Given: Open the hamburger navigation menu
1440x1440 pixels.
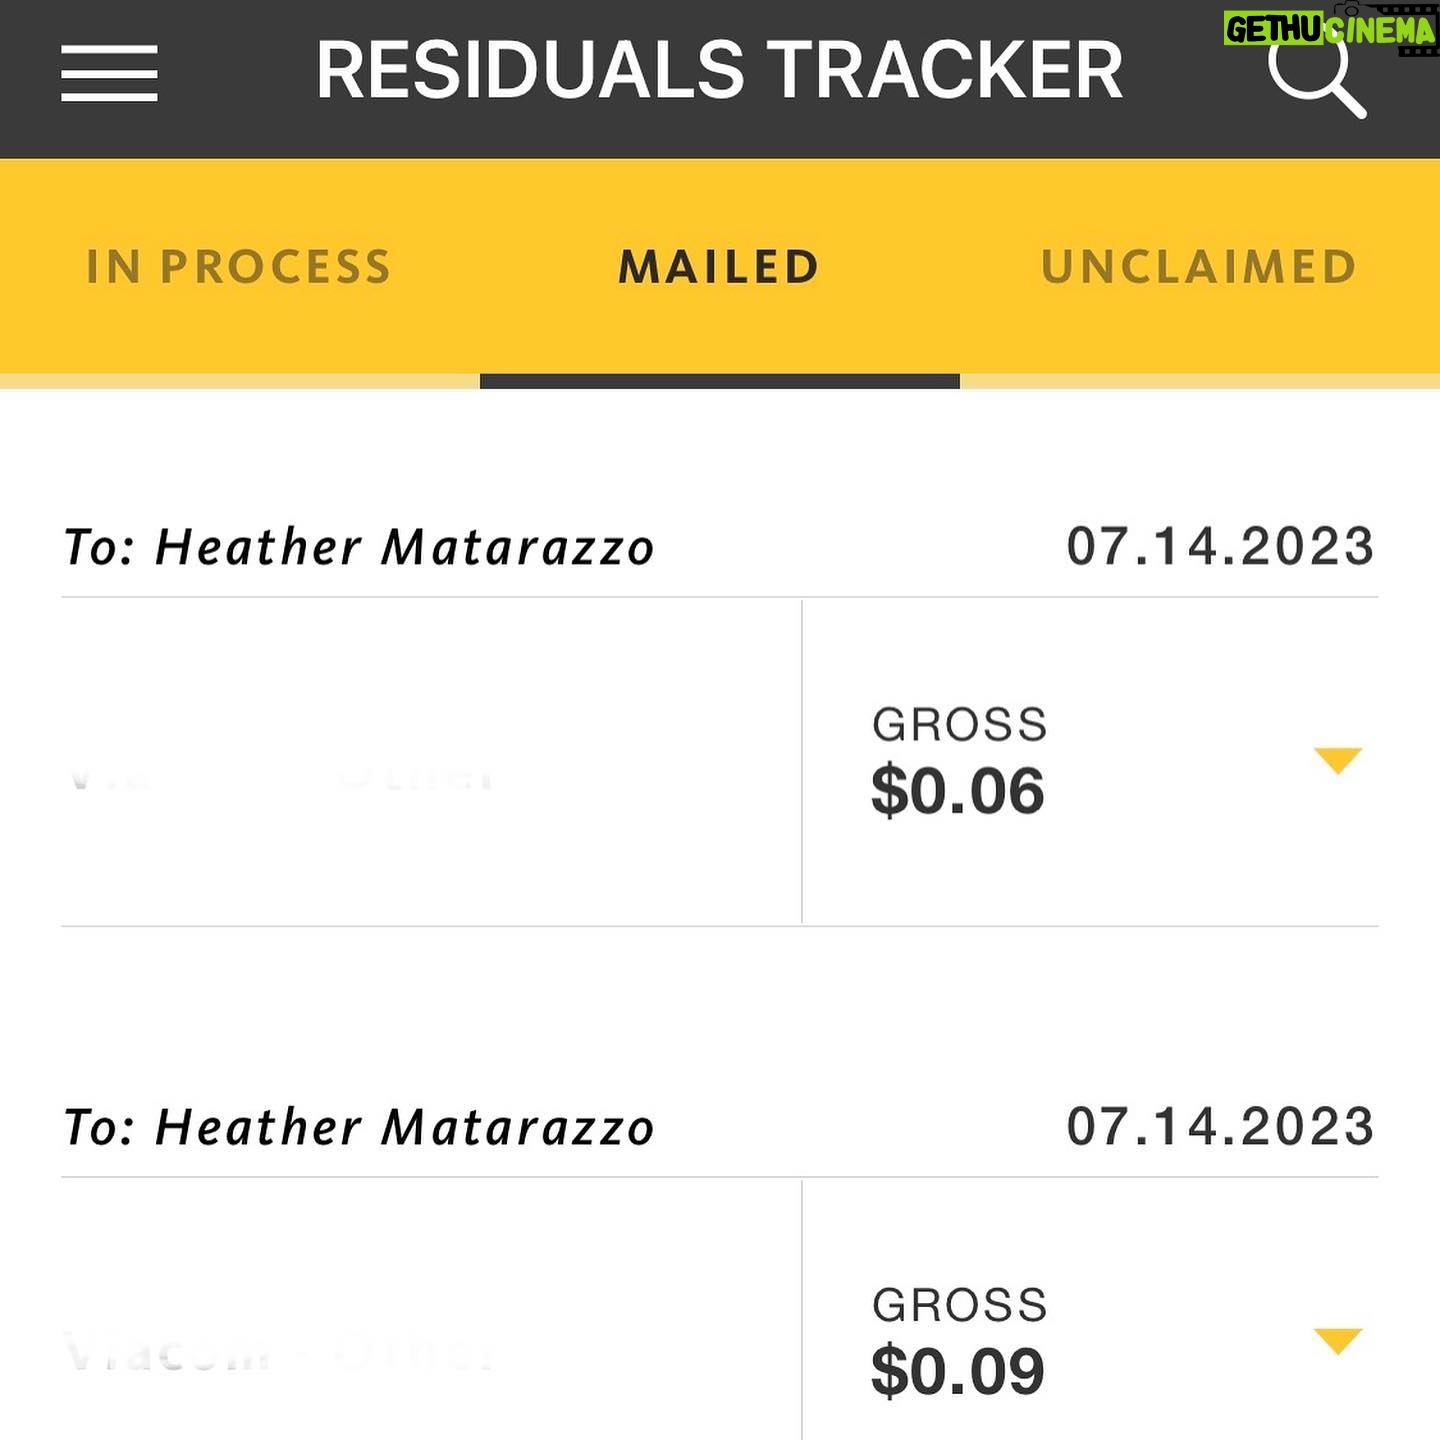Looking at the screenshot, I should click(x=109, y=73).
